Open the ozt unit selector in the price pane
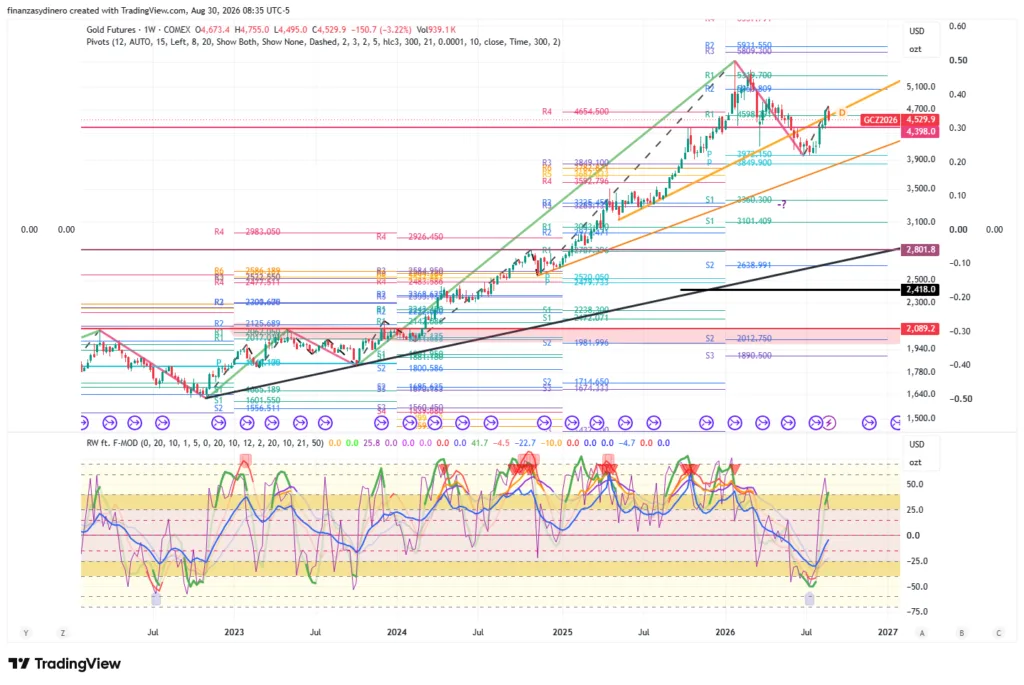The height and width of the screenshot is (685, 1024). pos(916,49)
